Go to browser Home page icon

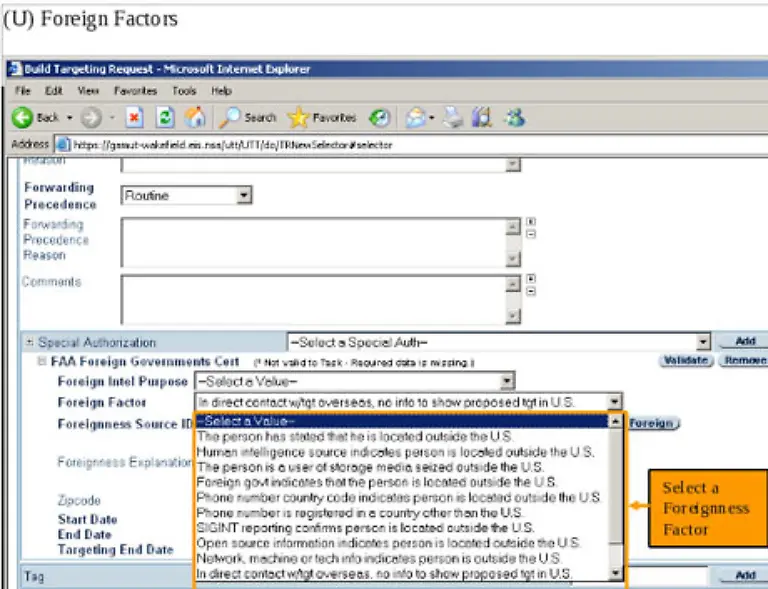[195, 117]
